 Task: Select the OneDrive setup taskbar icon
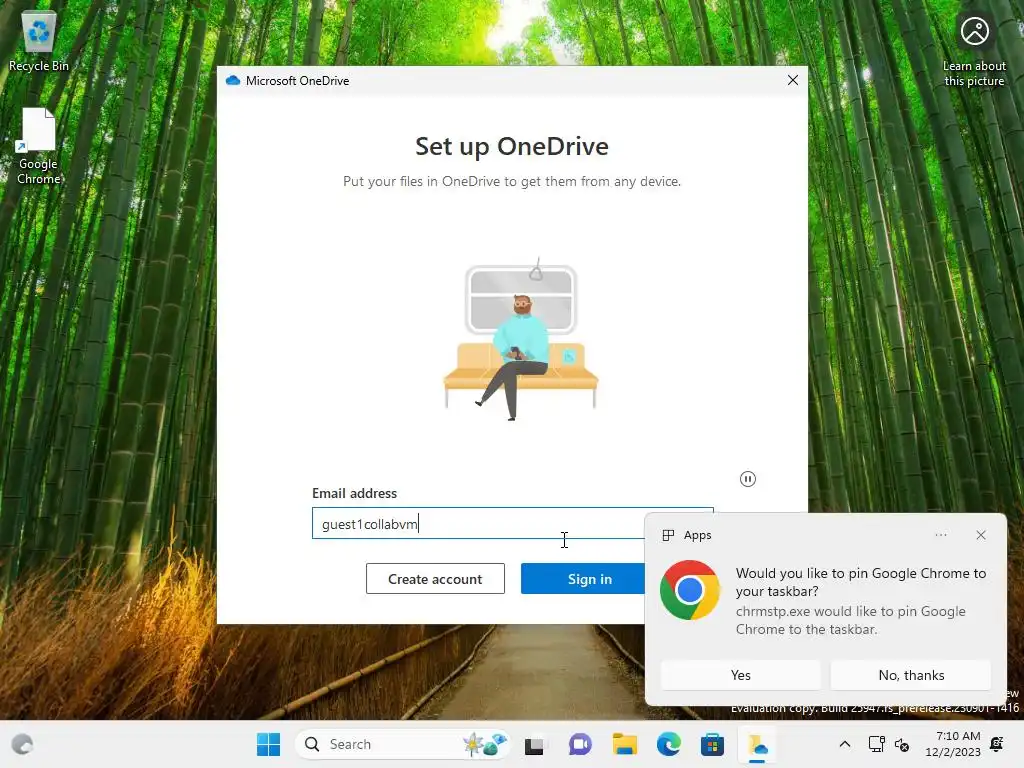point(758,744)
